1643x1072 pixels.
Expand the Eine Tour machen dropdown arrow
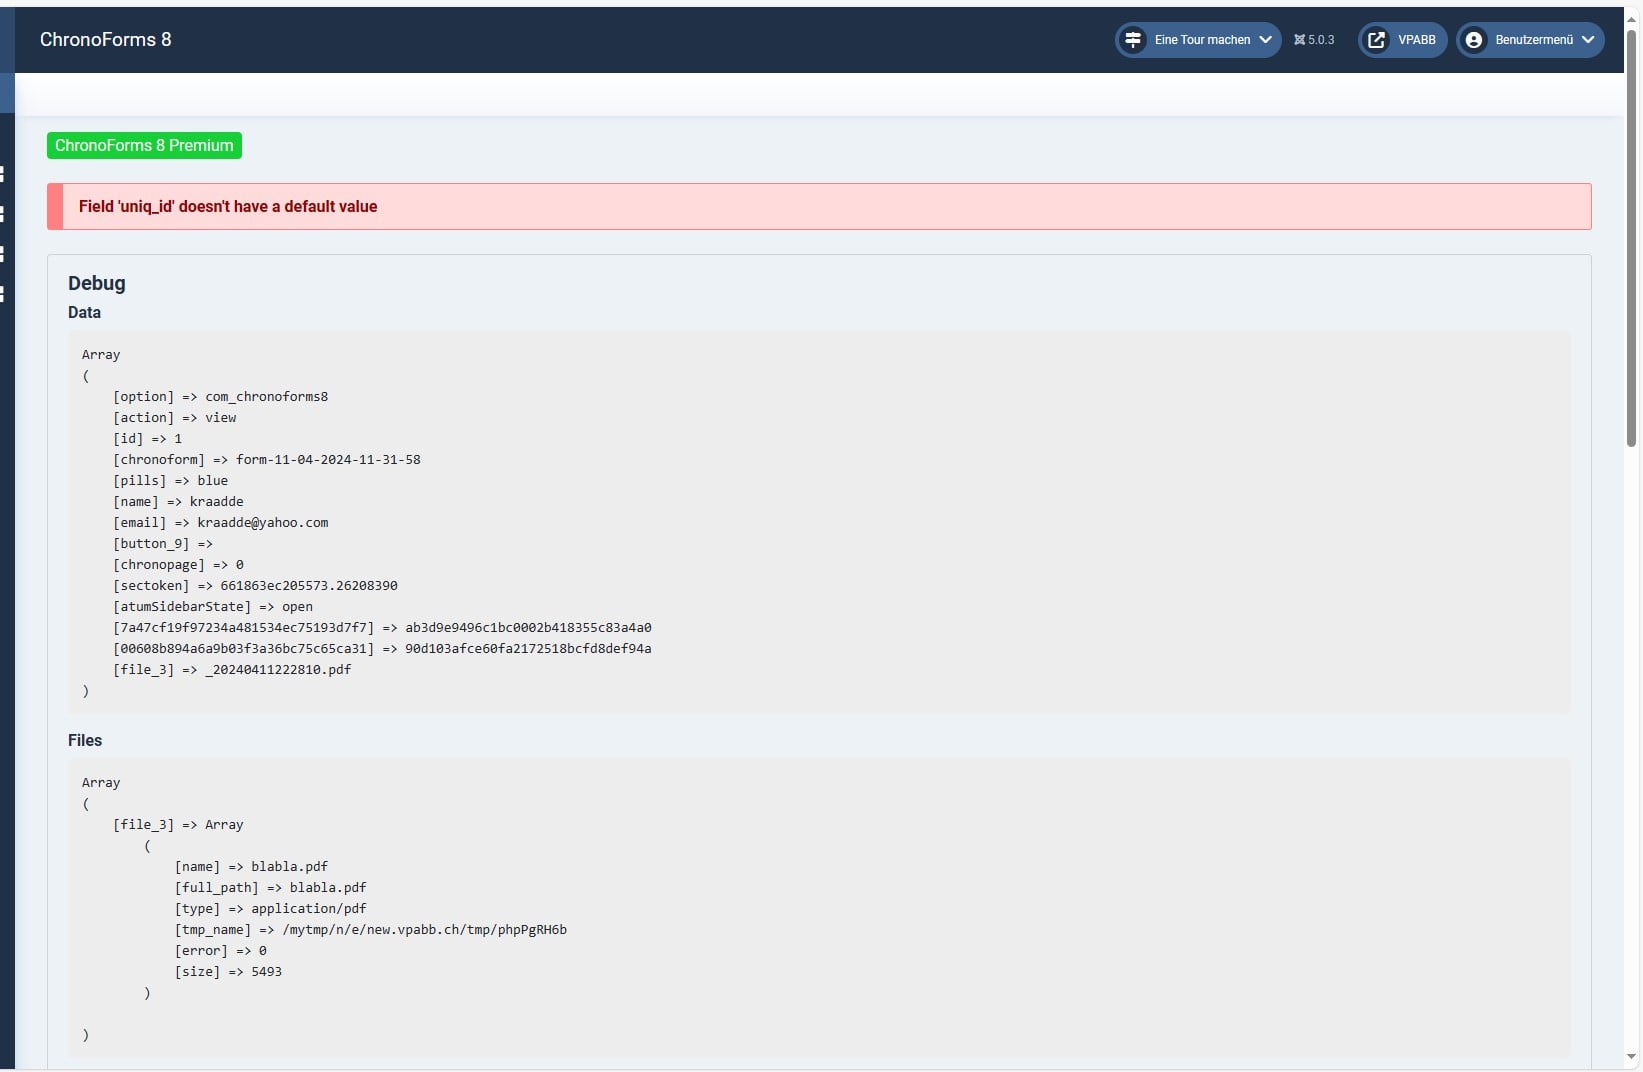pyautogui.click(x=1265, y=40)
